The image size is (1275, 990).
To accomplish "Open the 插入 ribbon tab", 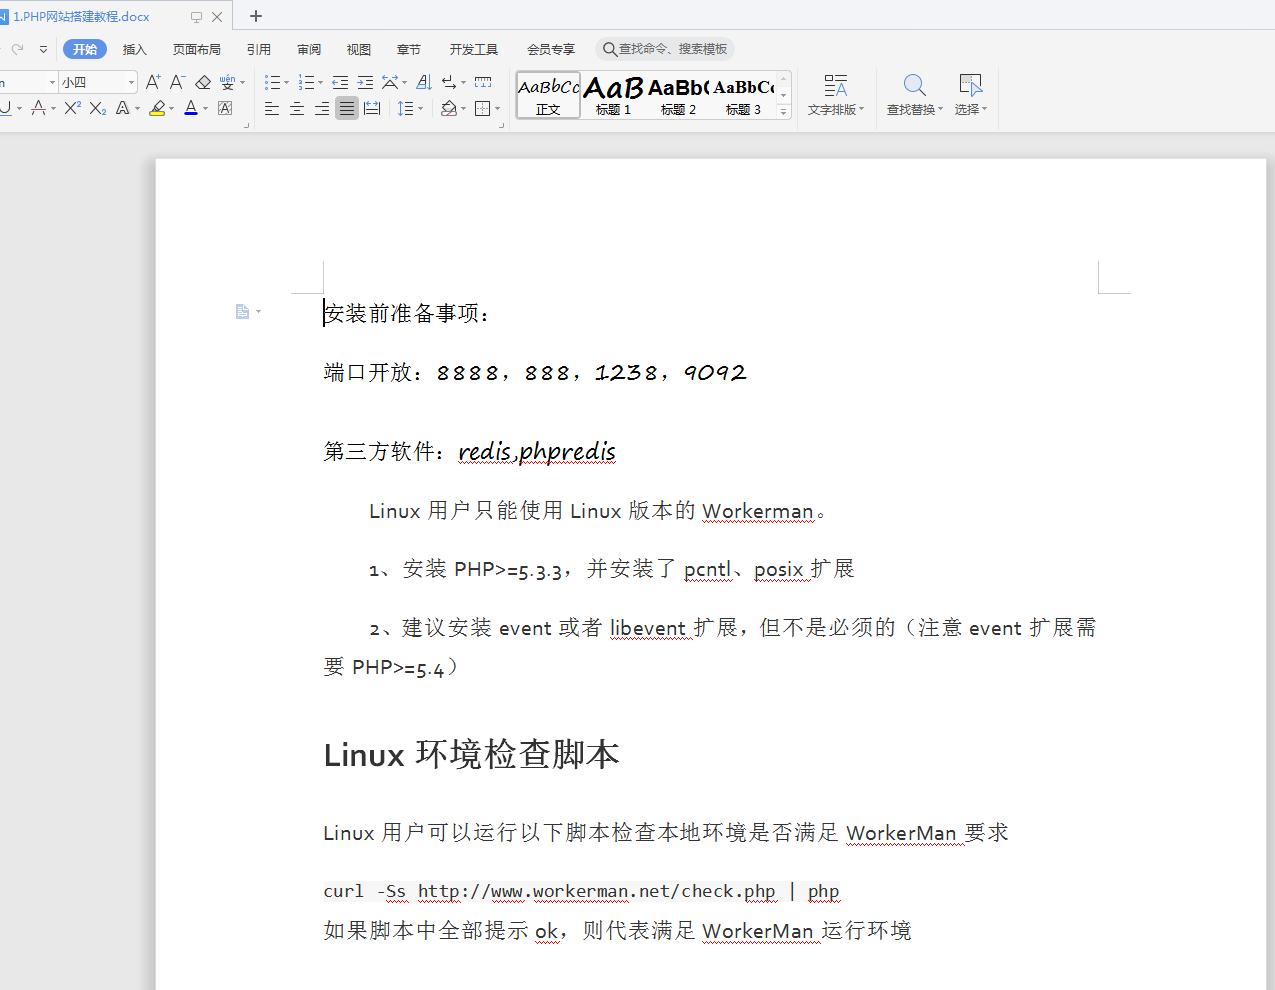I will point(134,49).
